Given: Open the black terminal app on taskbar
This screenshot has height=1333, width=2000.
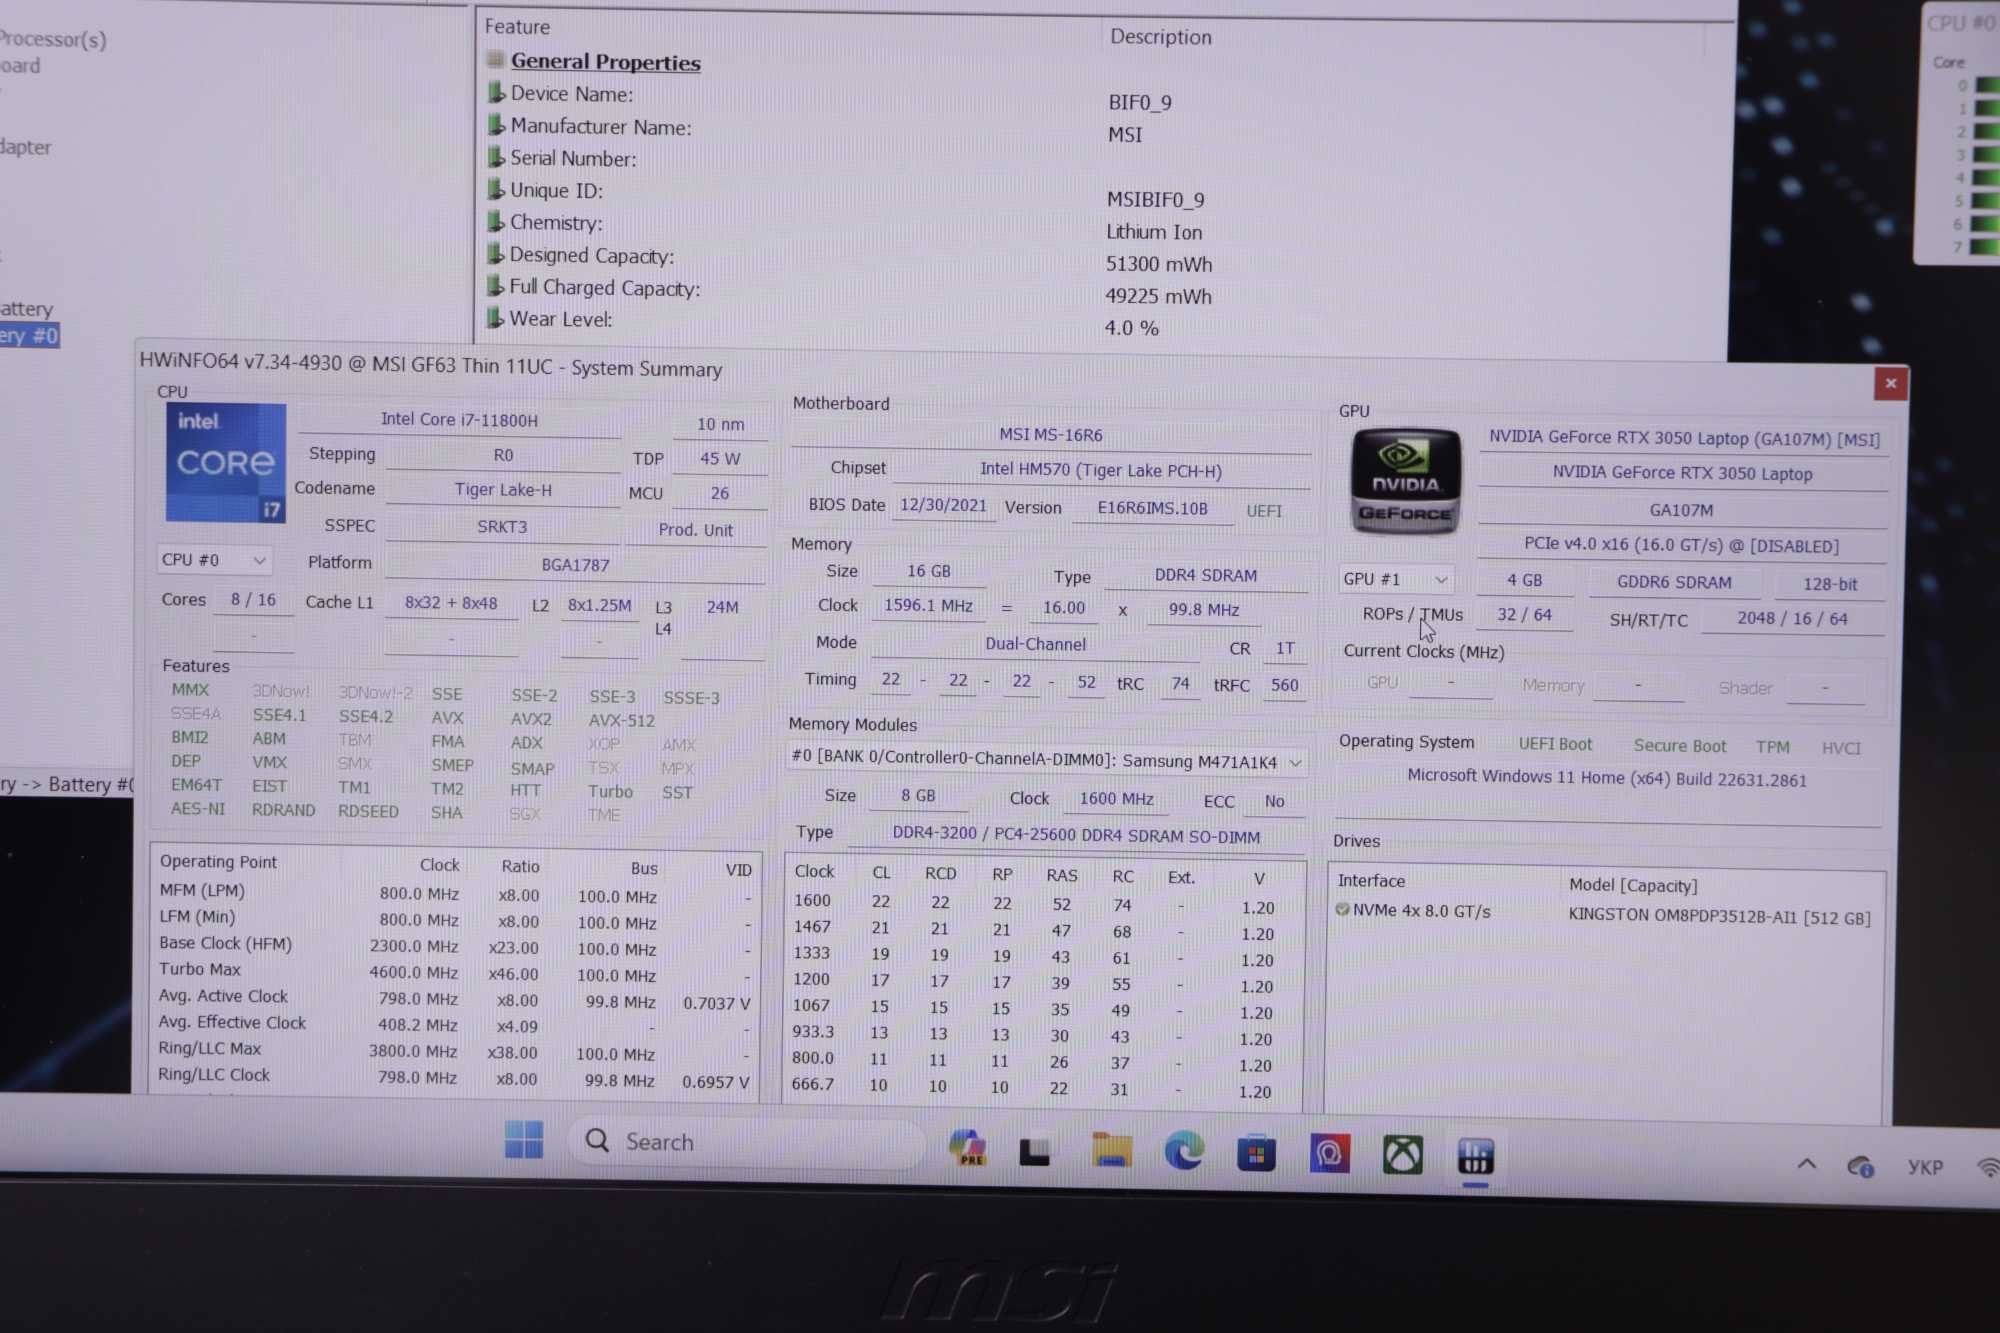Looking at the screenshot, I should (x=1034, y=1152).
